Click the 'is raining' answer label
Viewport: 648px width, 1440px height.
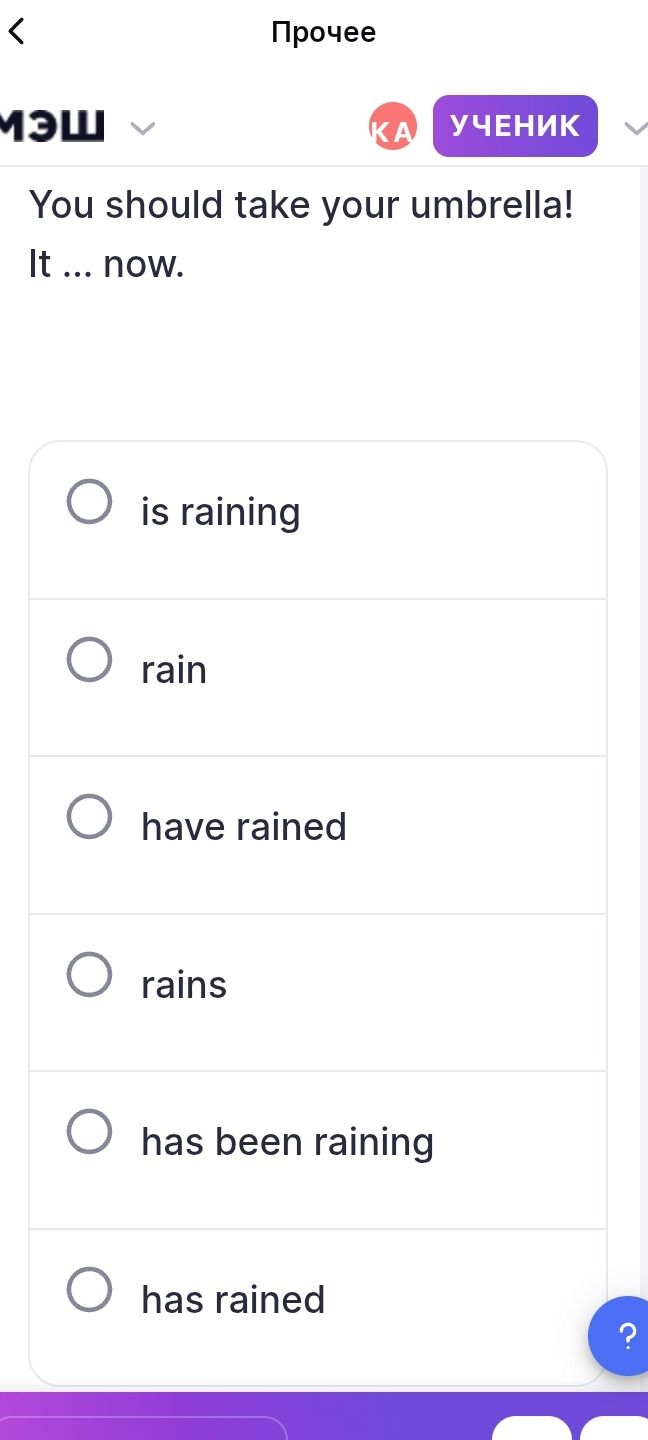pos(221,512)
